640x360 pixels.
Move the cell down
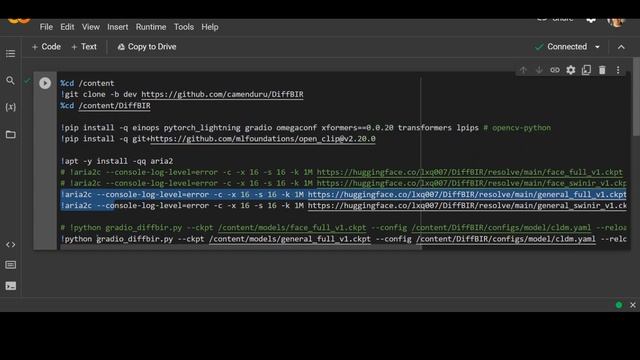click(x=539, y=70)
